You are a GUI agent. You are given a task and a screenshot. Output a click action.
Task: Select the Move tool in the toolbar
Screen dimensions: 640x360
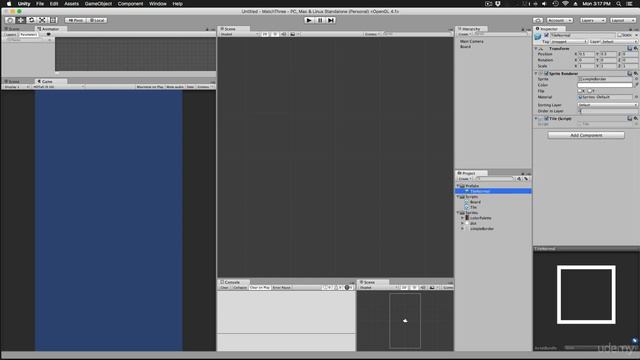tap(20, 20)
